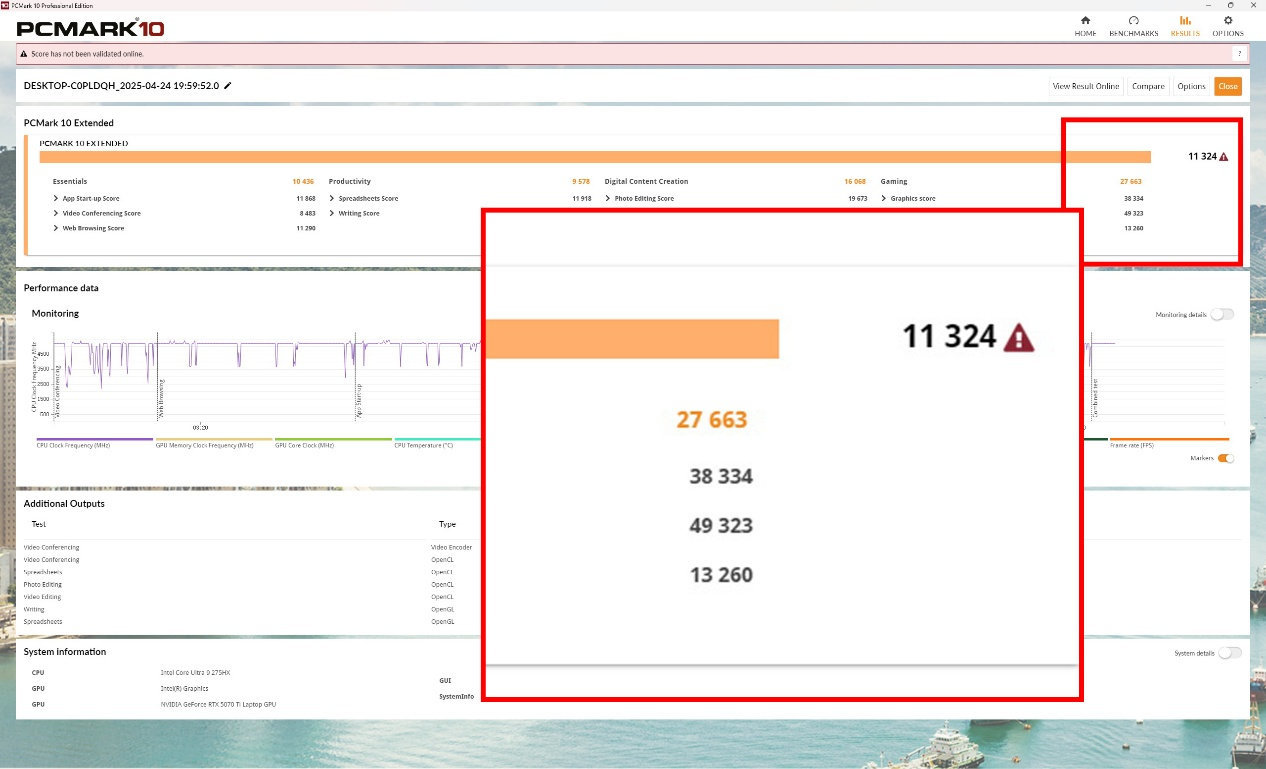Click View Result Online button
The width and height of the screenshot is (1266, 769).
[1086, 86]
